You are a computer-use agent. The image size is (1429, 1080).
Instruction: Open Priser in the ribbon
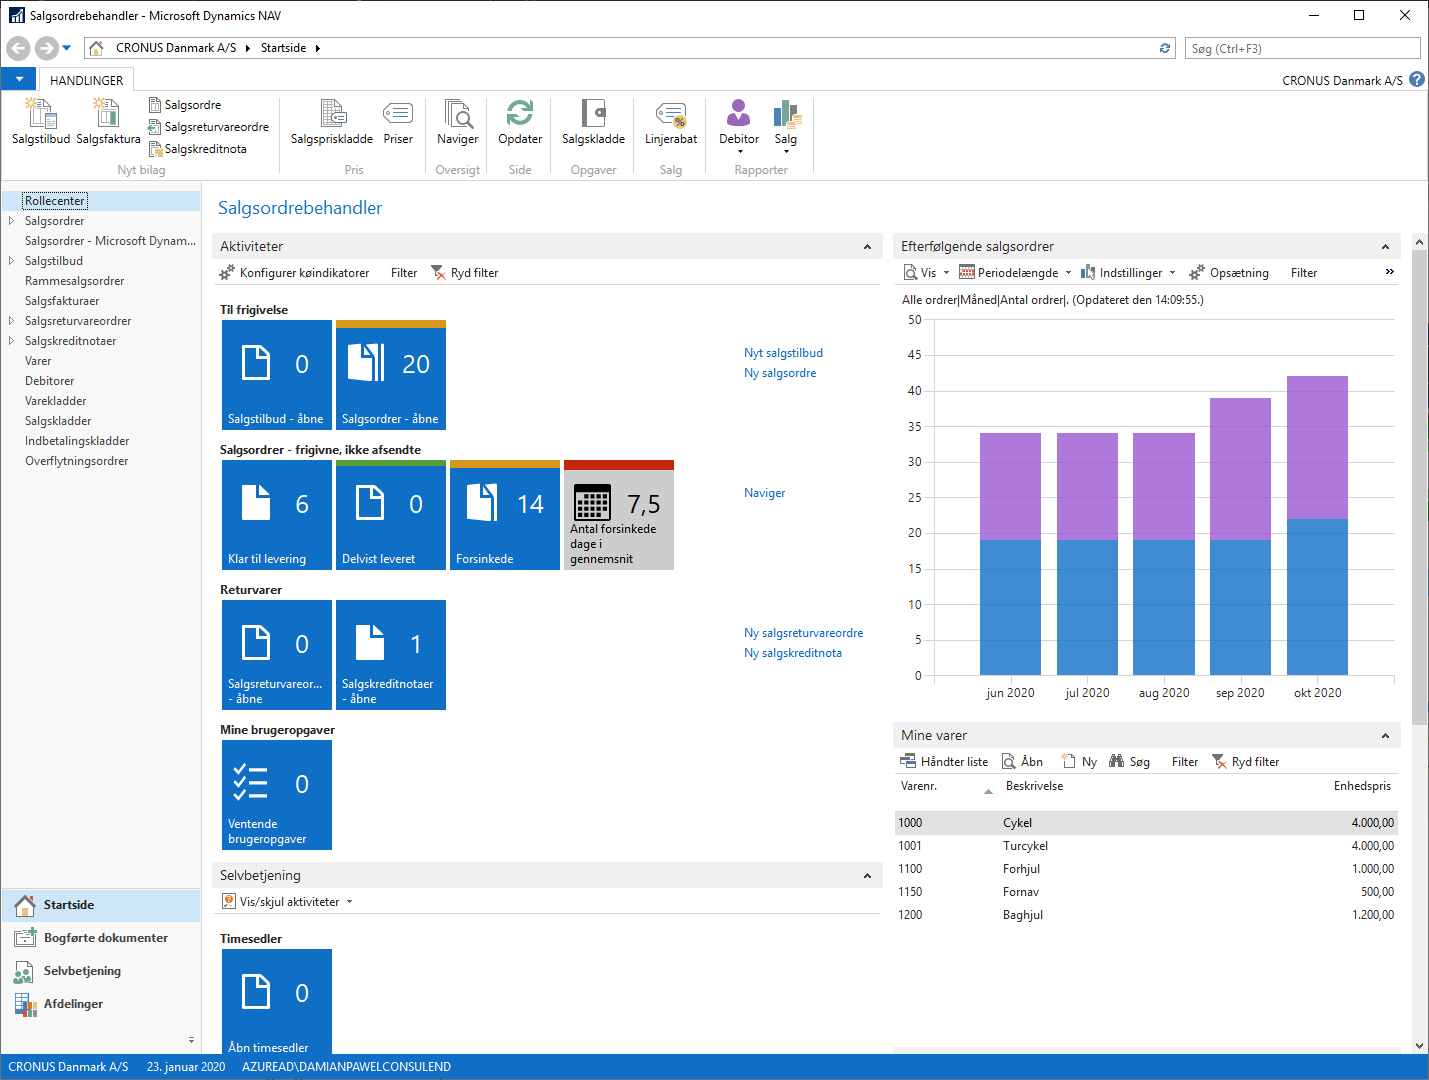pos(398,122)
